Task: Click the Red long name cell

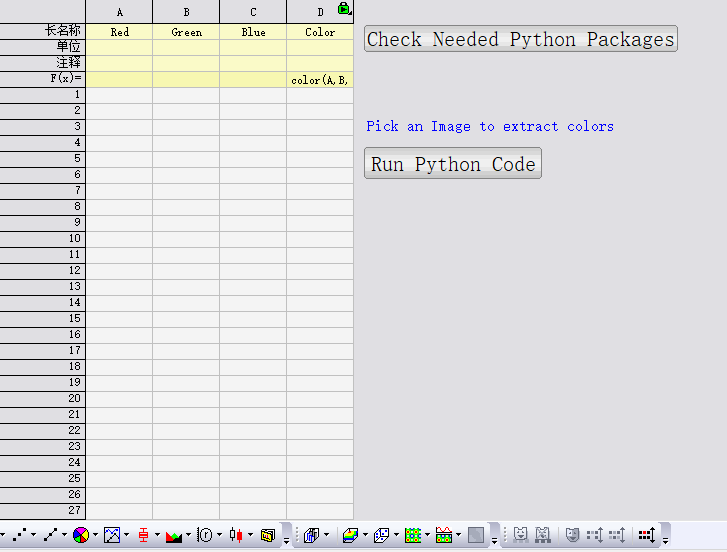Action: click(119, 32)
